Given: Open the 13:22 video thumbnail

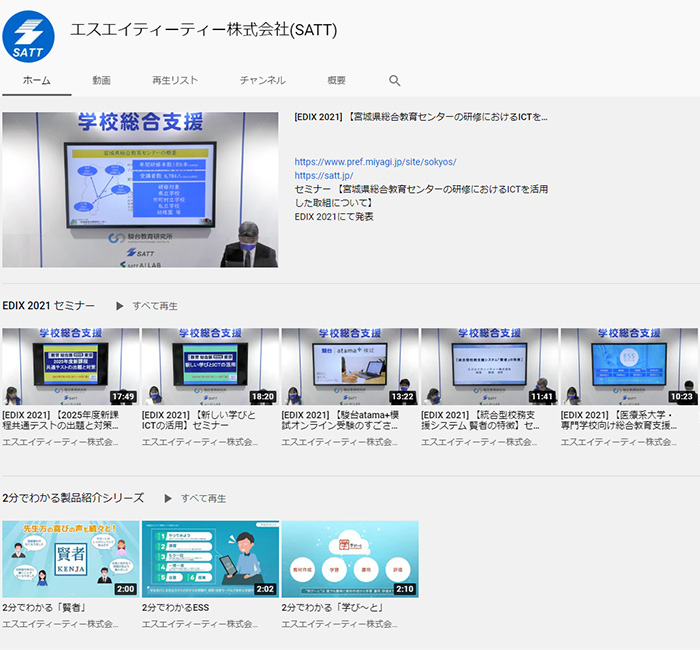Looking at the screenshot, I should pos(350,367).
